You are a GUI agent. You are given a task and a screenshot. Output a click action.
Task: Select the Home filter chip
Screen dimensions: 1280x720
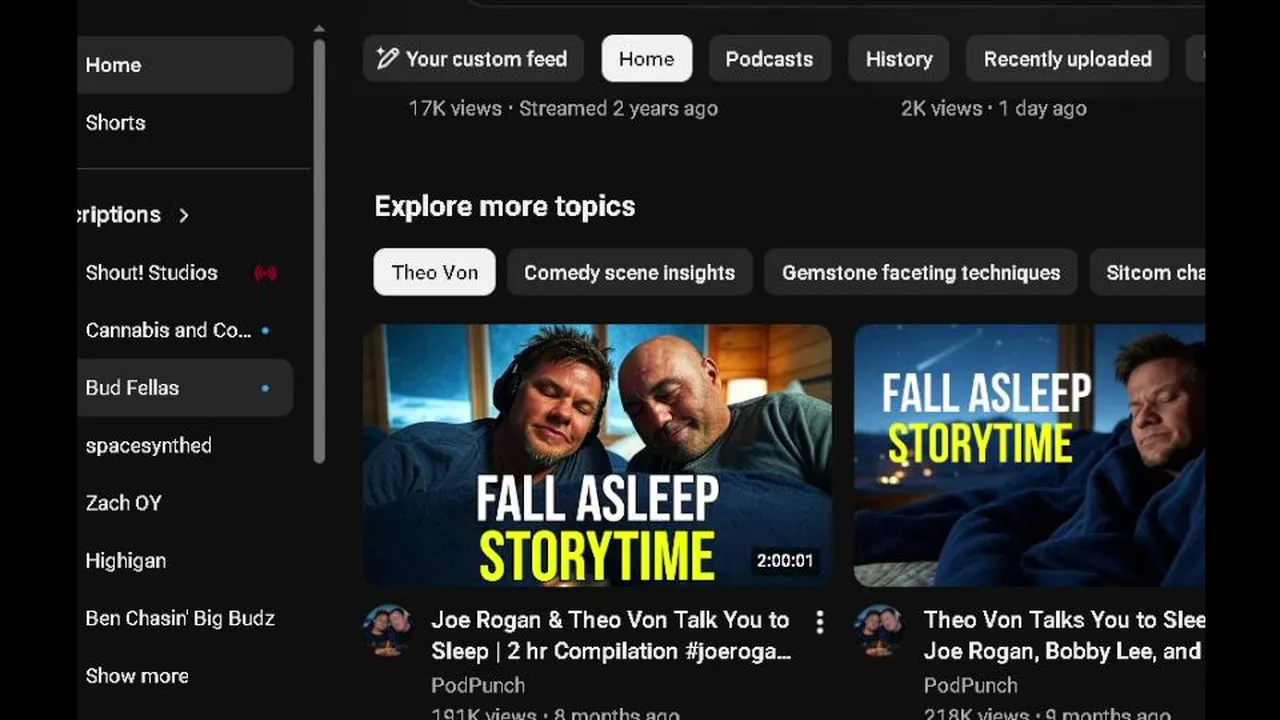coord(647,59)
